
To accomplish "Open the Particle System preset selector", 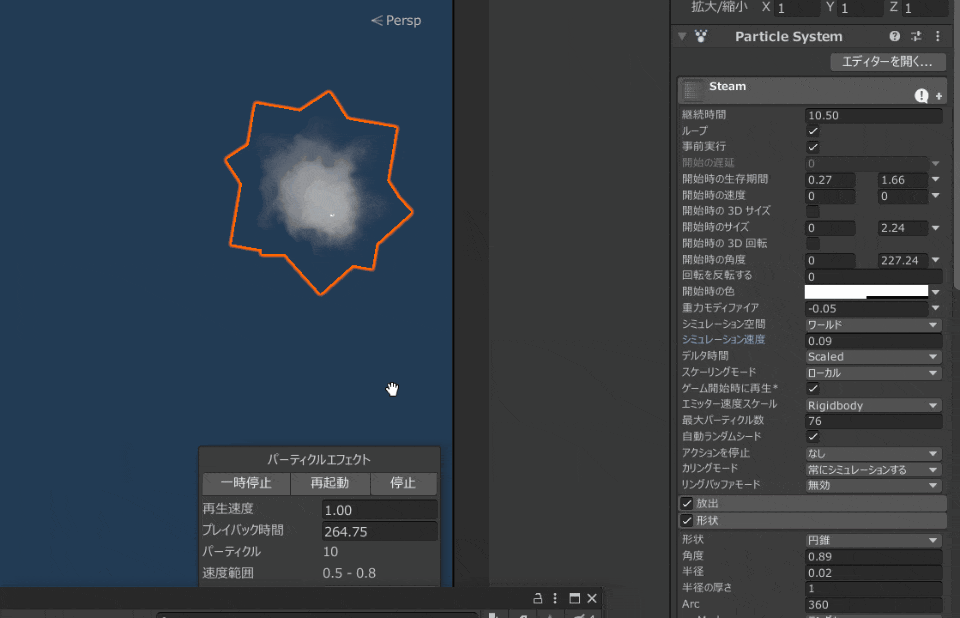I will point(916,36).
